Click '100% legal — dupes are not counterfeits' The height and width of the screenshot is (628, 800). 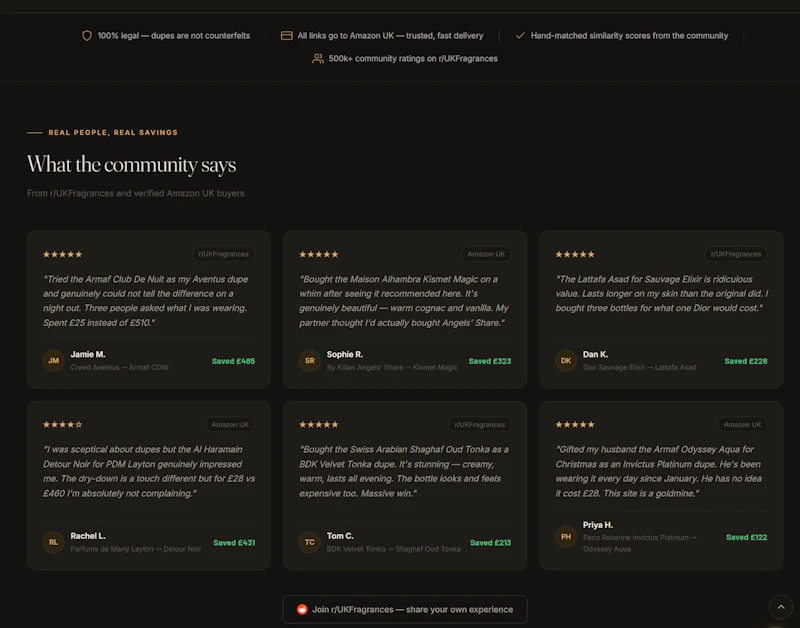coord(174,36)
